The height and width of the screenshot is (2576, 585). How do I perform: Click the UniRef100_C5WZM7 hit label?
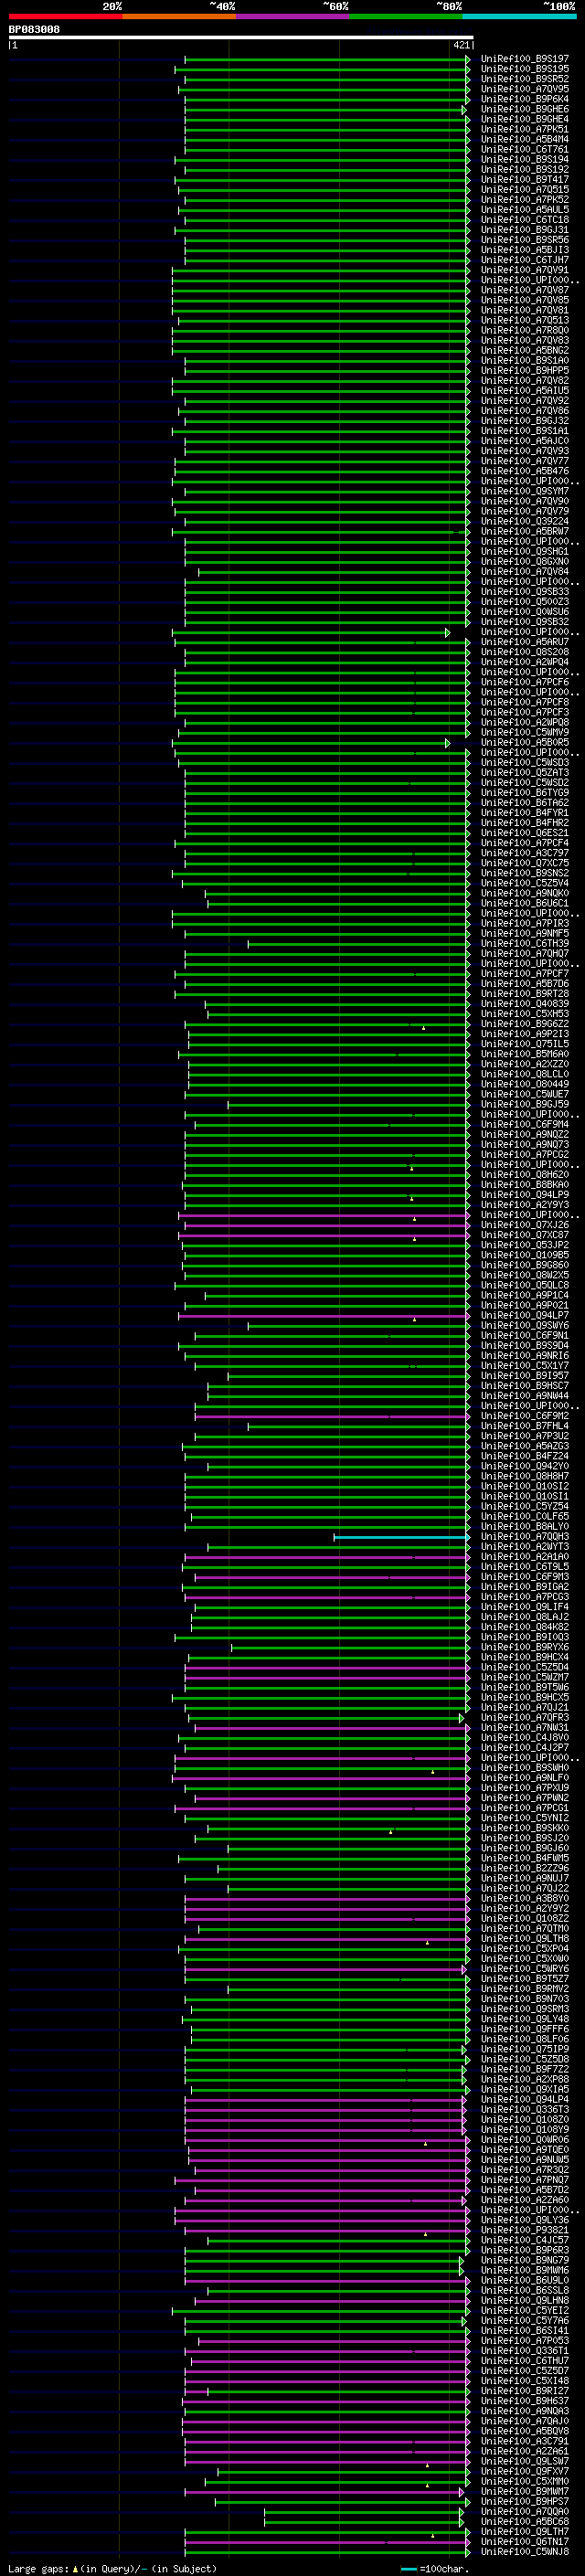coord(525,1677)
